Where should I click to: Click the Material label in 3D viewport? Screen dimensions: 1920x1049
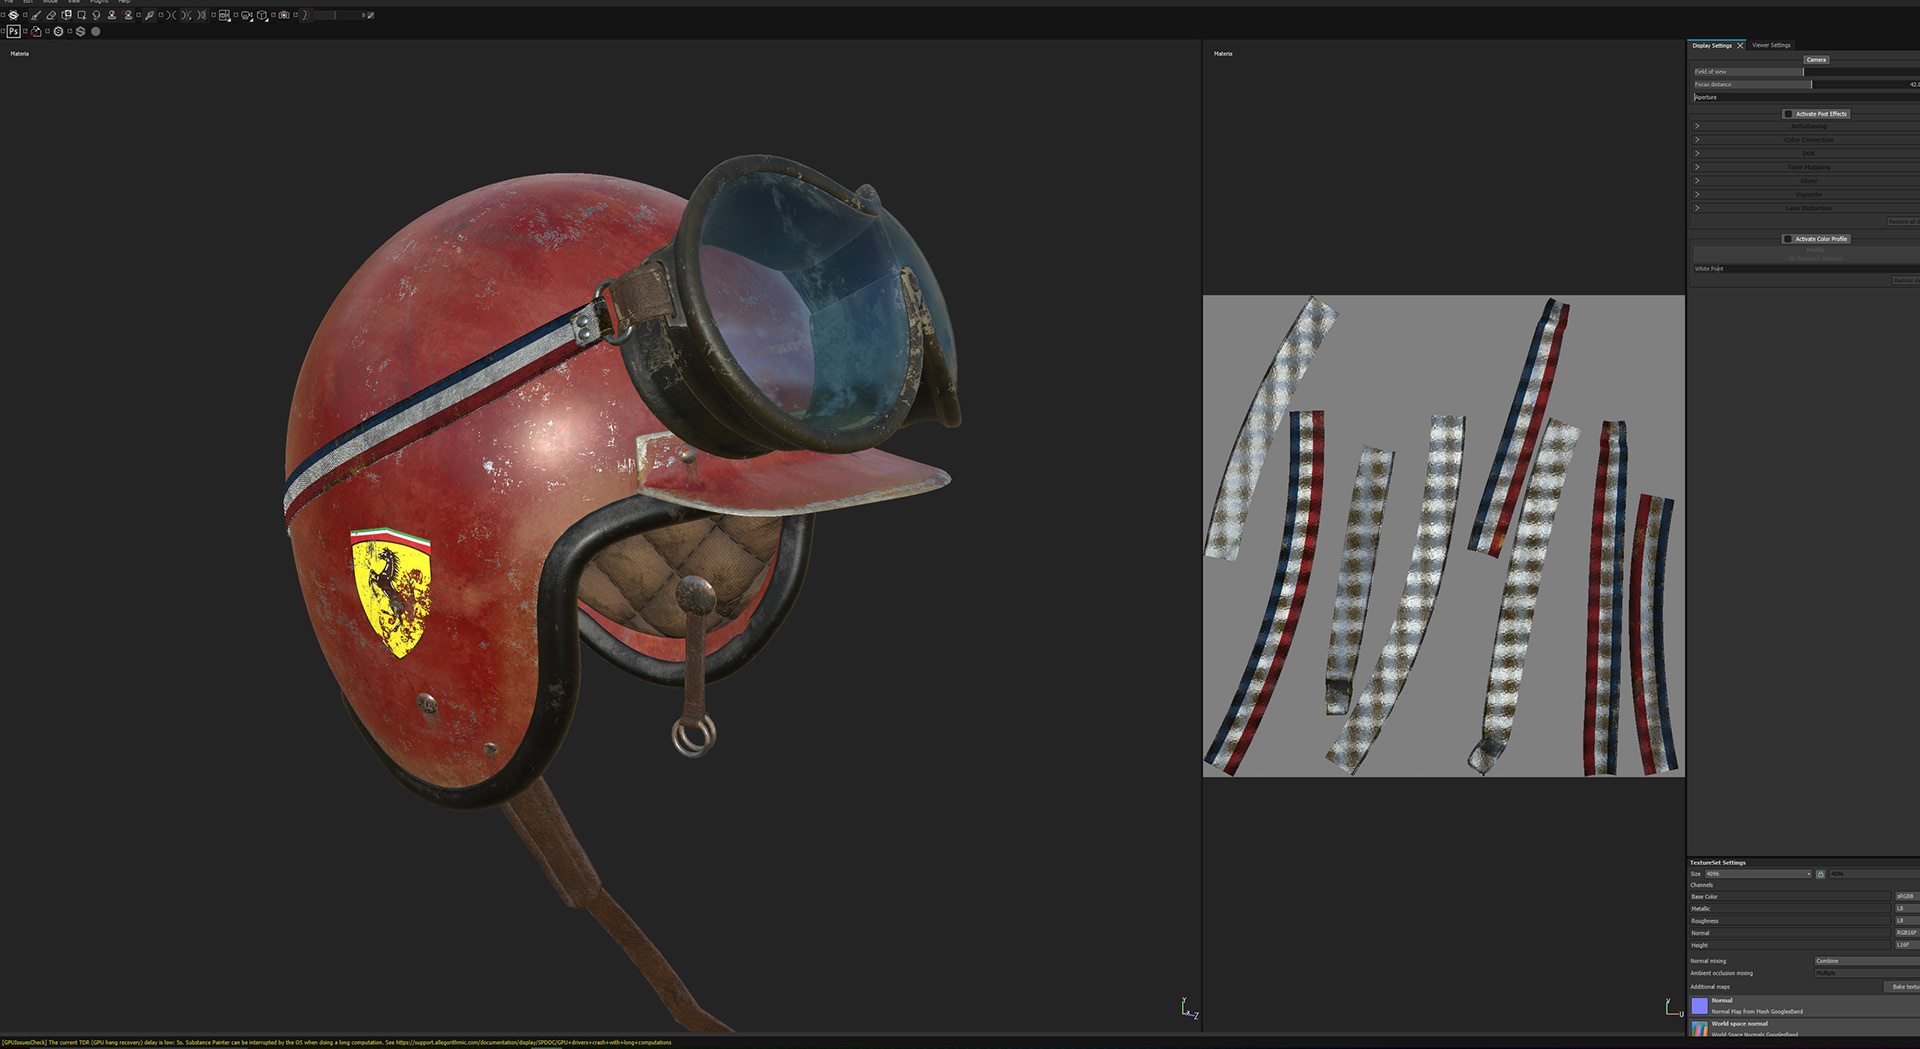click(x=20, y=54)
